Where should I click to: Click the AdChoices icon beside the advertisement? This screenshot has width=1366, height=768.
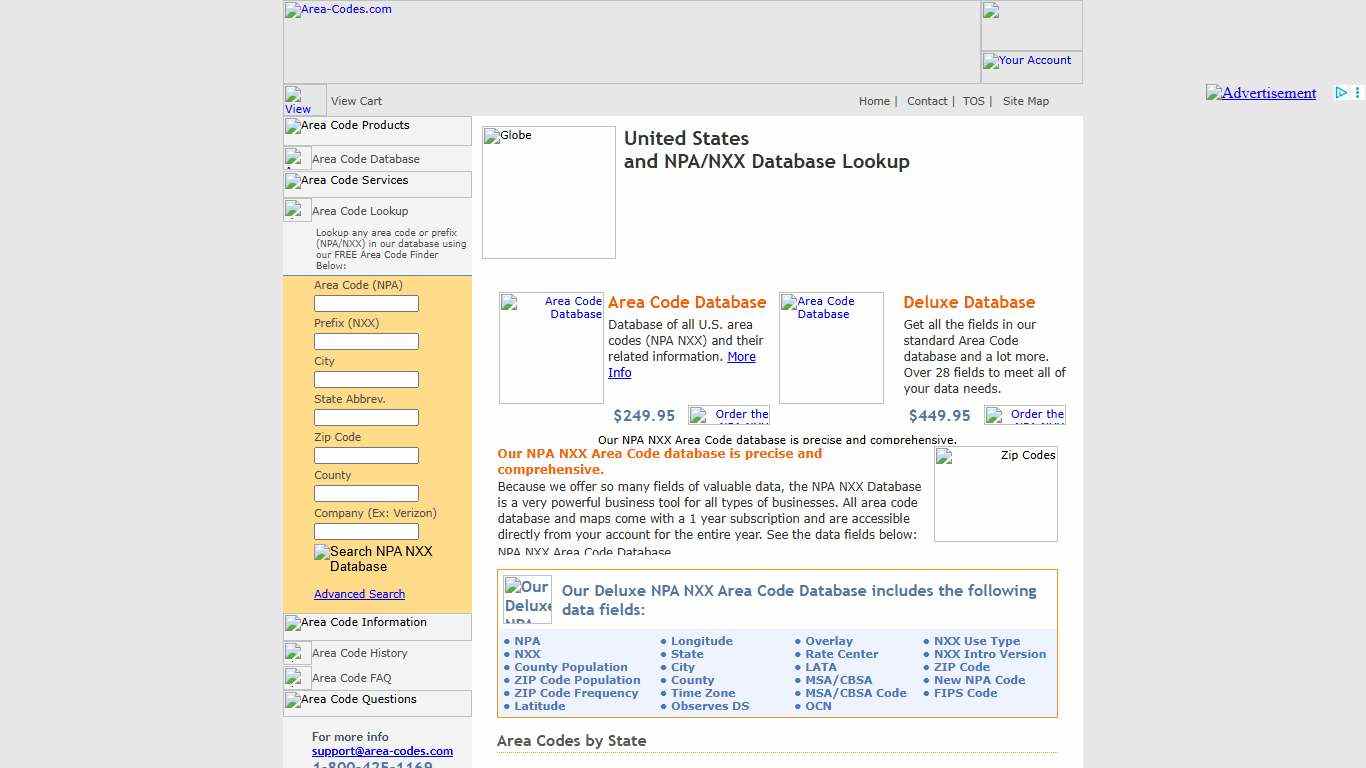[x=1341, y=92]
